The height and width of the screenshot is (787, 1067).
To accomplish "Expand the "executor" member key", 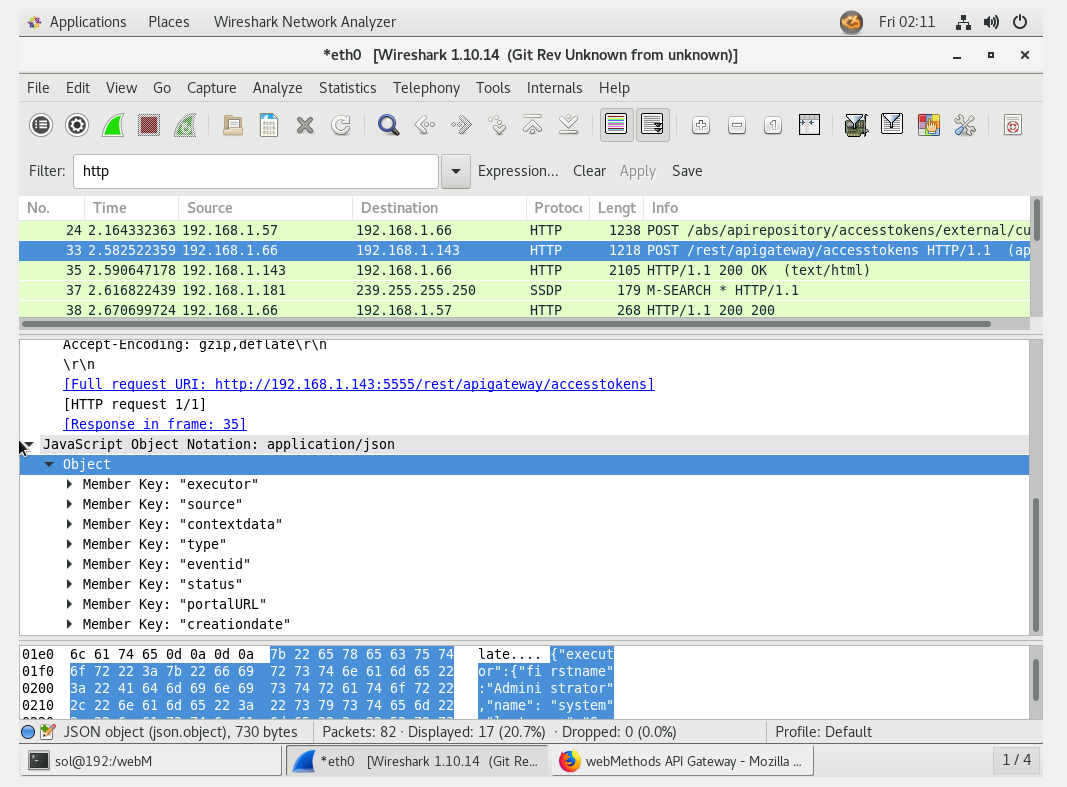I will pos(70,484).
